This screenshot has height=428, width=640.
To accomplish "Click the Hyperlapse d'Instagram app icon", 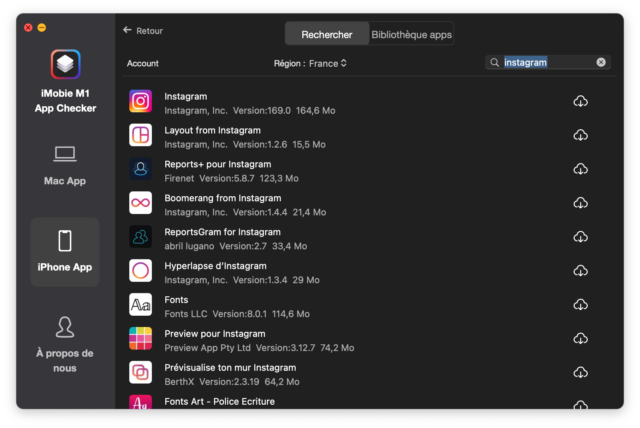I will point(140,271).
